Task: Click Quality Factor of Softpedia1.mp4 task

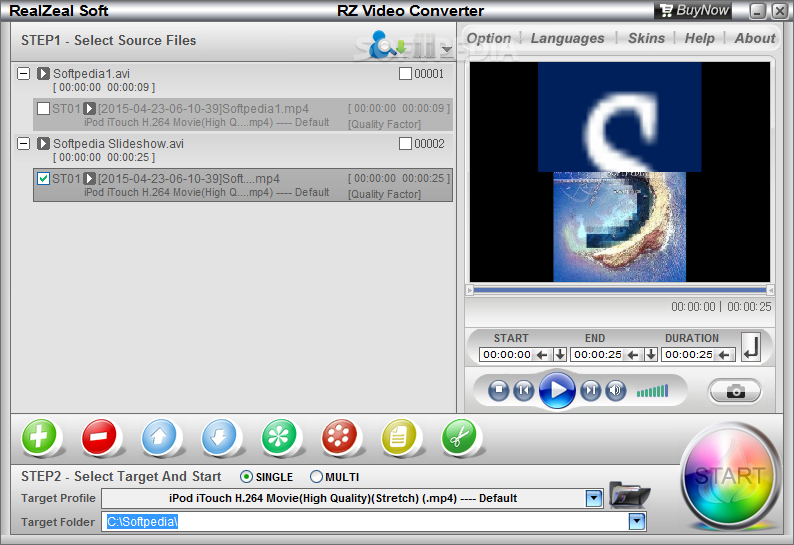Action: pos(384,124)
